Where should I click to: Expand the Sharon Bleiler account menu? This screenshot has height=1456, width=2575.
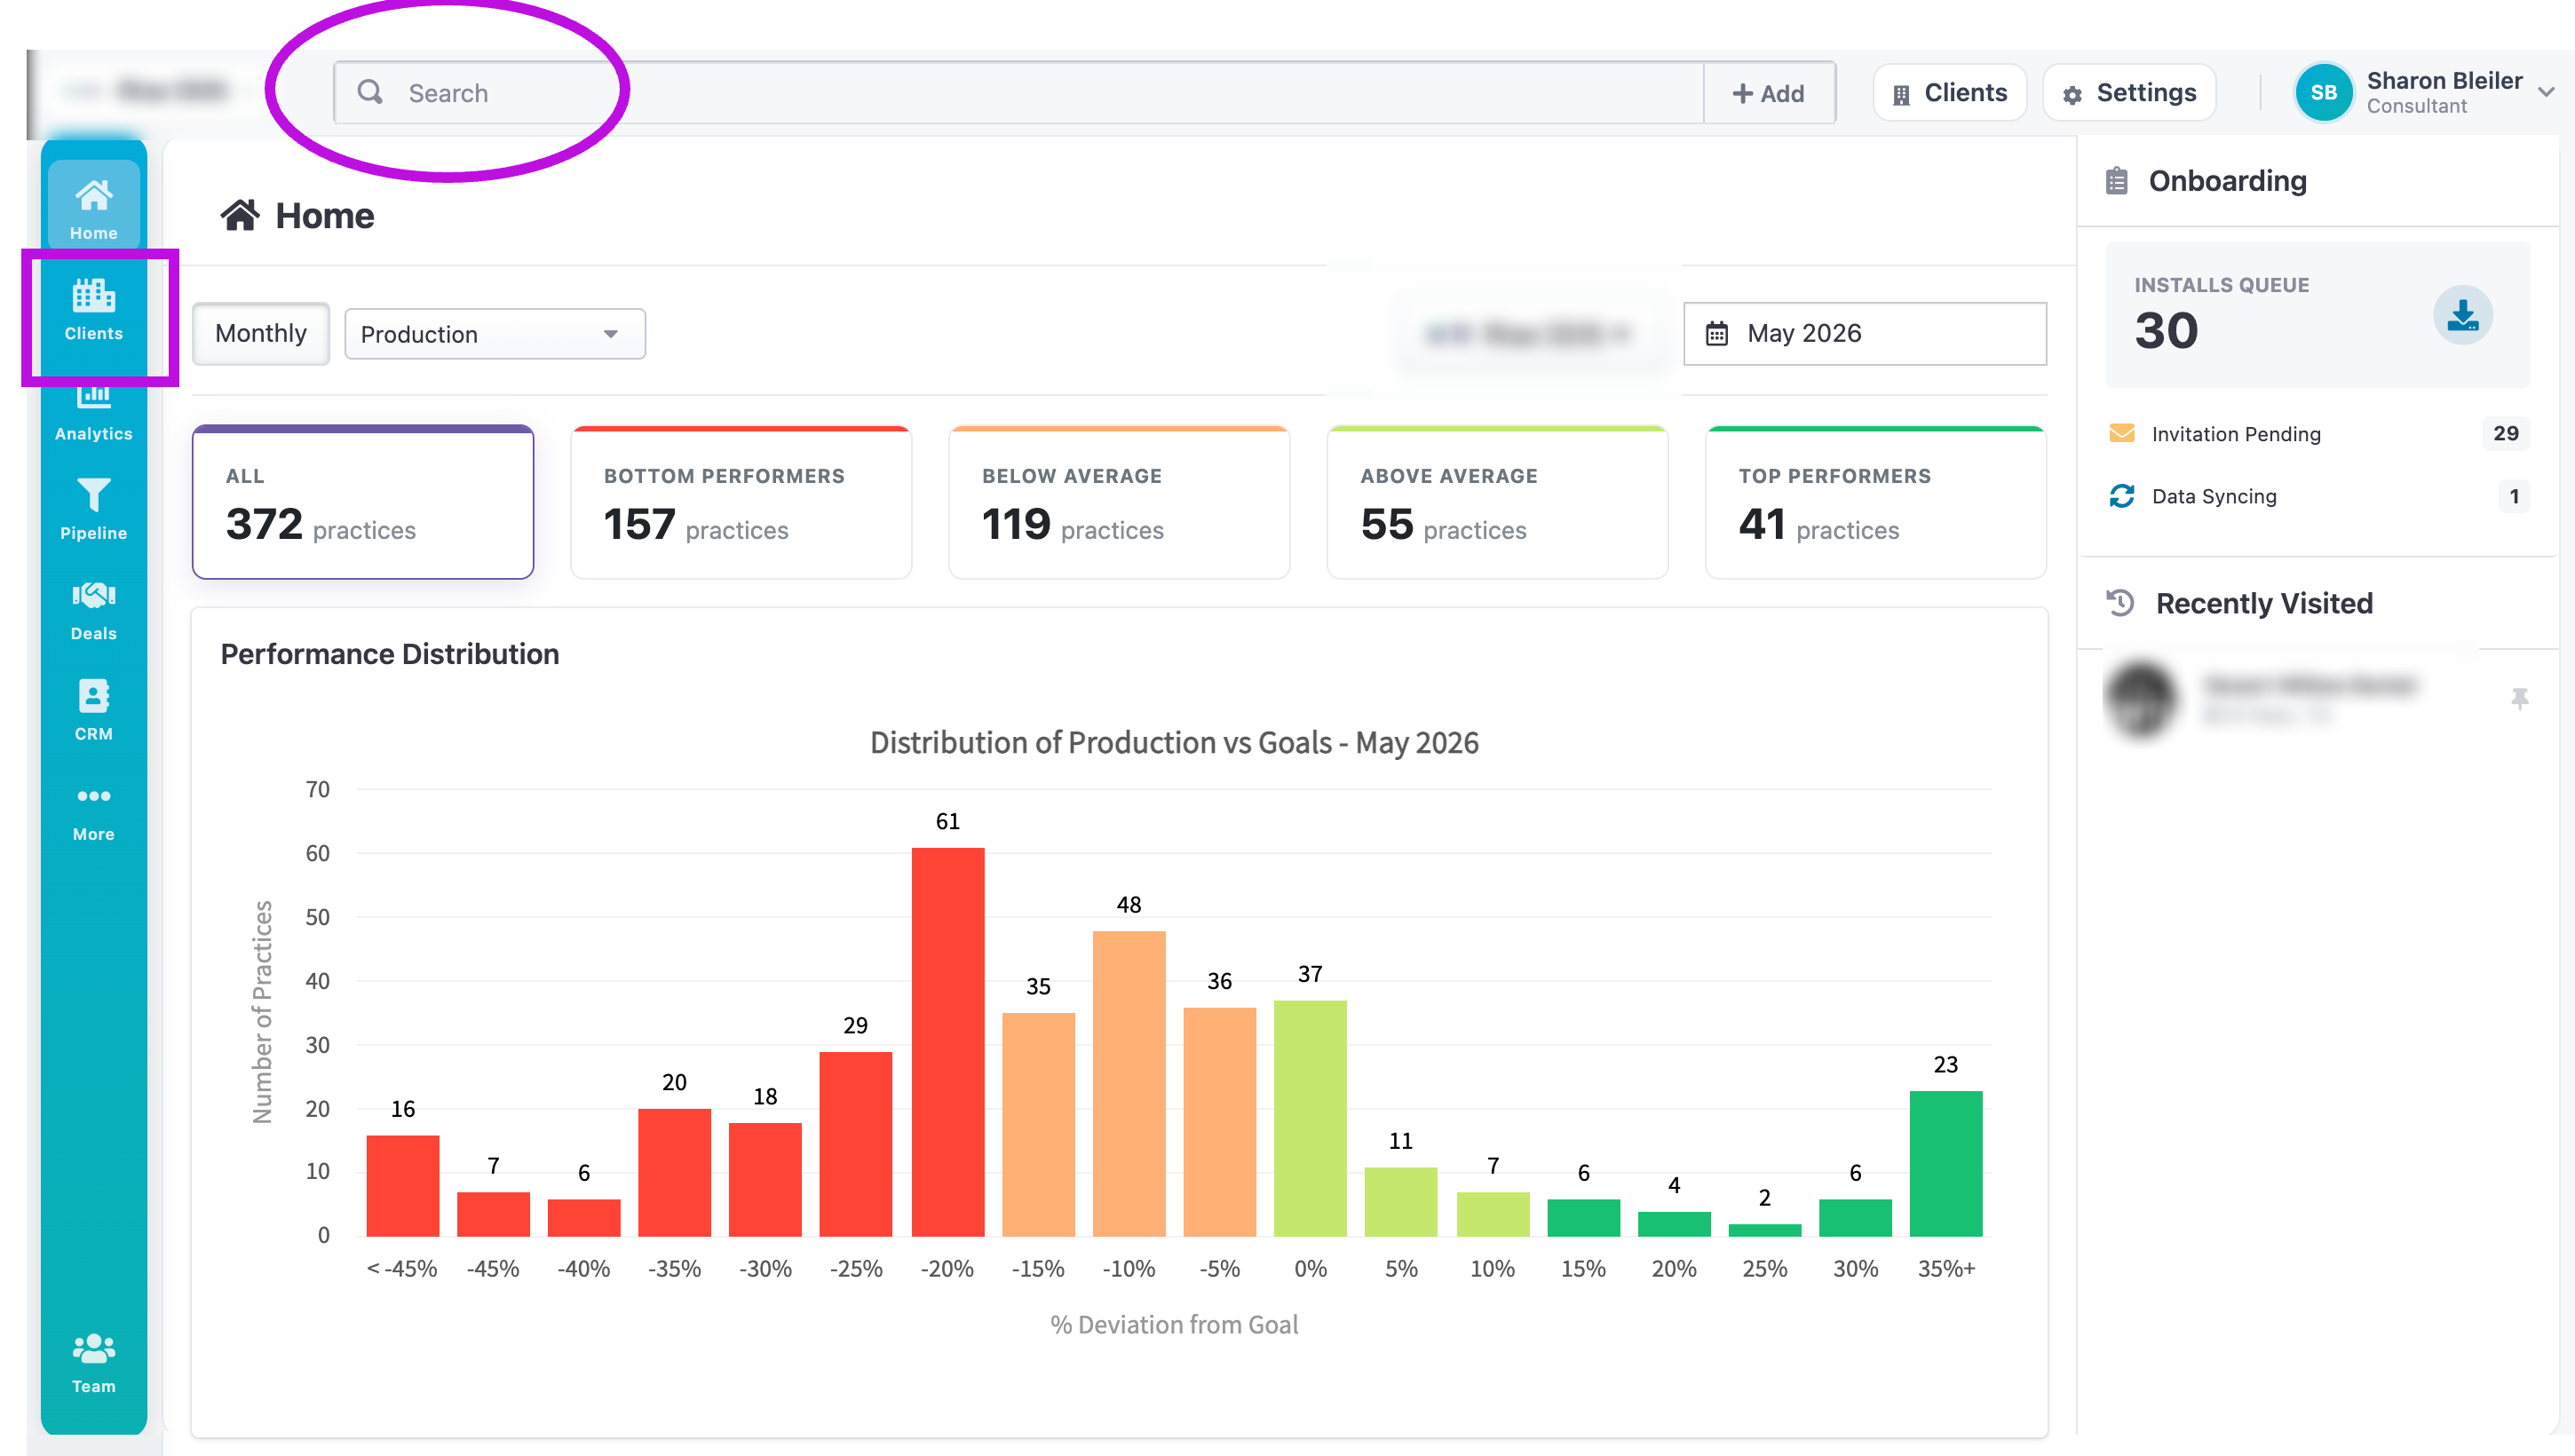click(2546, 92)
